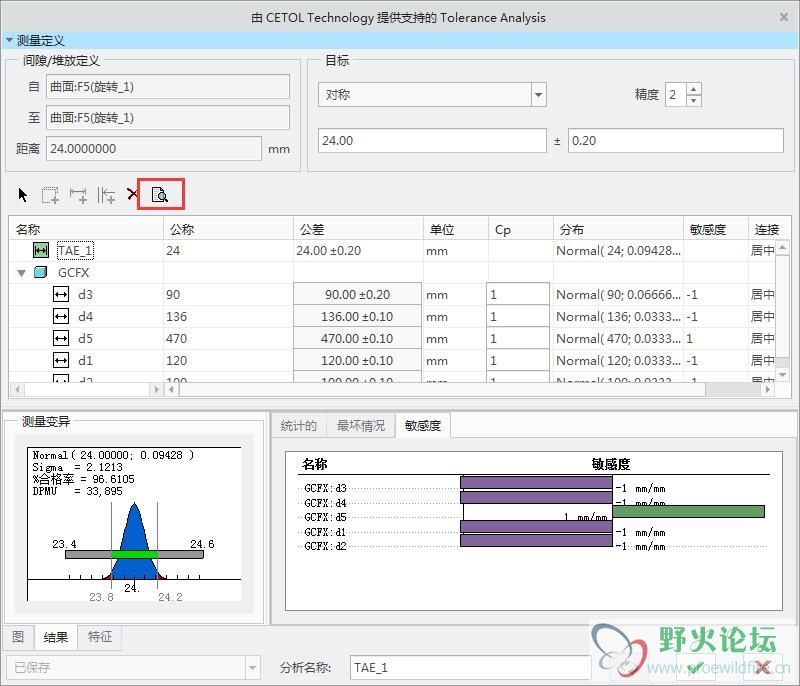Image resolution: width=800 pixels, height=686 pixels.
Task: Select the TAE_1 measurement icon
Action: click(x=41, y=250)
